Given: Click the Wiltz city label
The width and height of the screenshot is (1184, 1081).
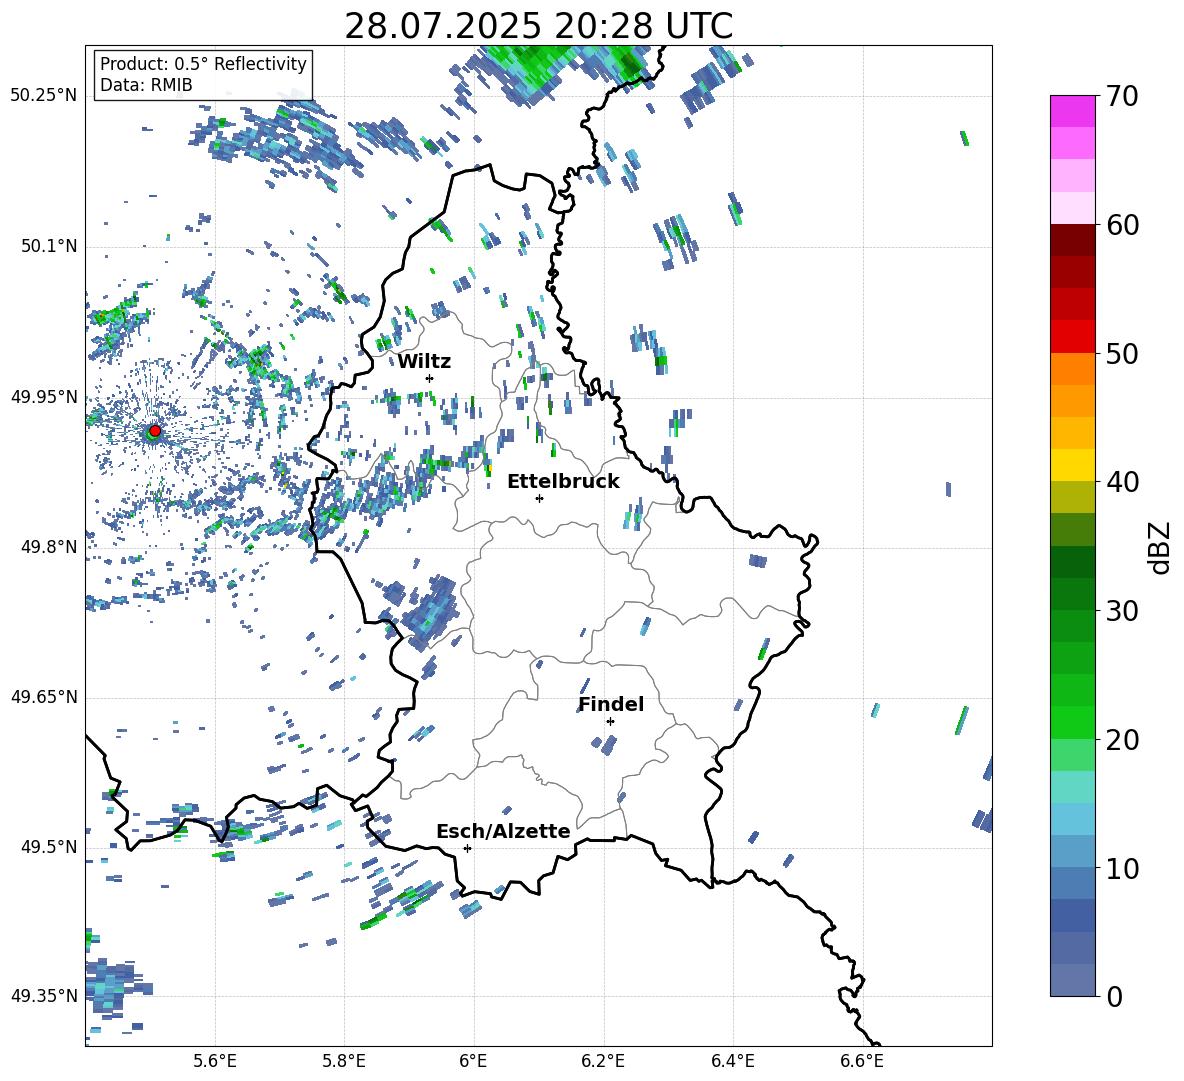Looking at the screenshot, I should (x=424, y=362).
